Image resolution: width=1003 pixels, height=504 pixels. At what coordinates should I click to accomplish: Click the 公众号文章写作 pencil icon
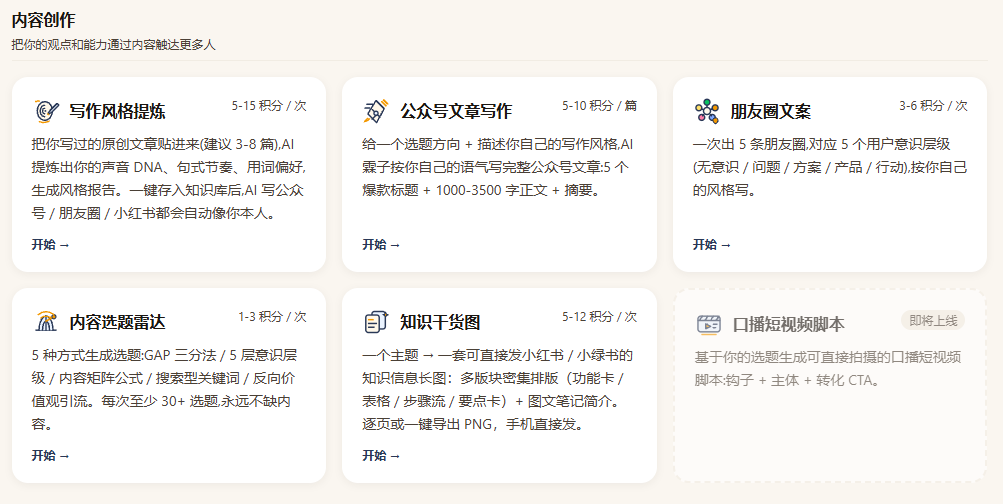click(376, 111)
